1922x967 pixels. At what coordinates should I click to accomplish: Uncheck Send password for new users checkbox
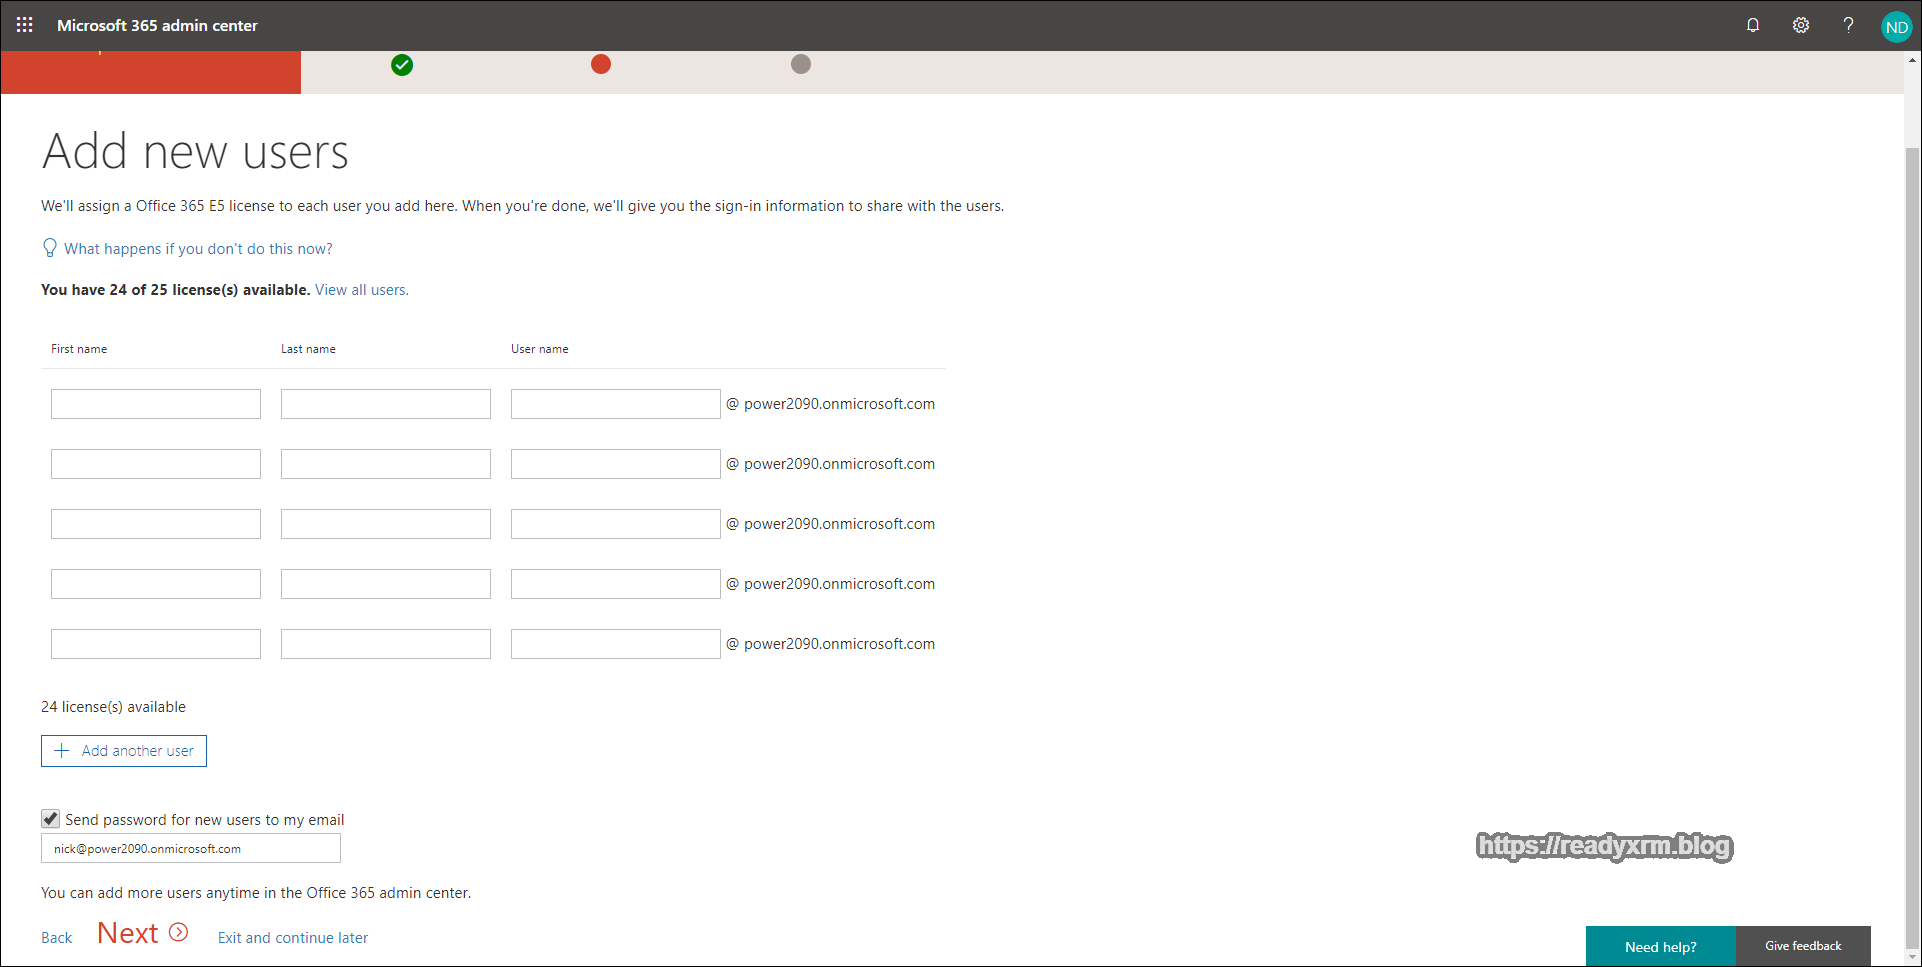[51, 819]
